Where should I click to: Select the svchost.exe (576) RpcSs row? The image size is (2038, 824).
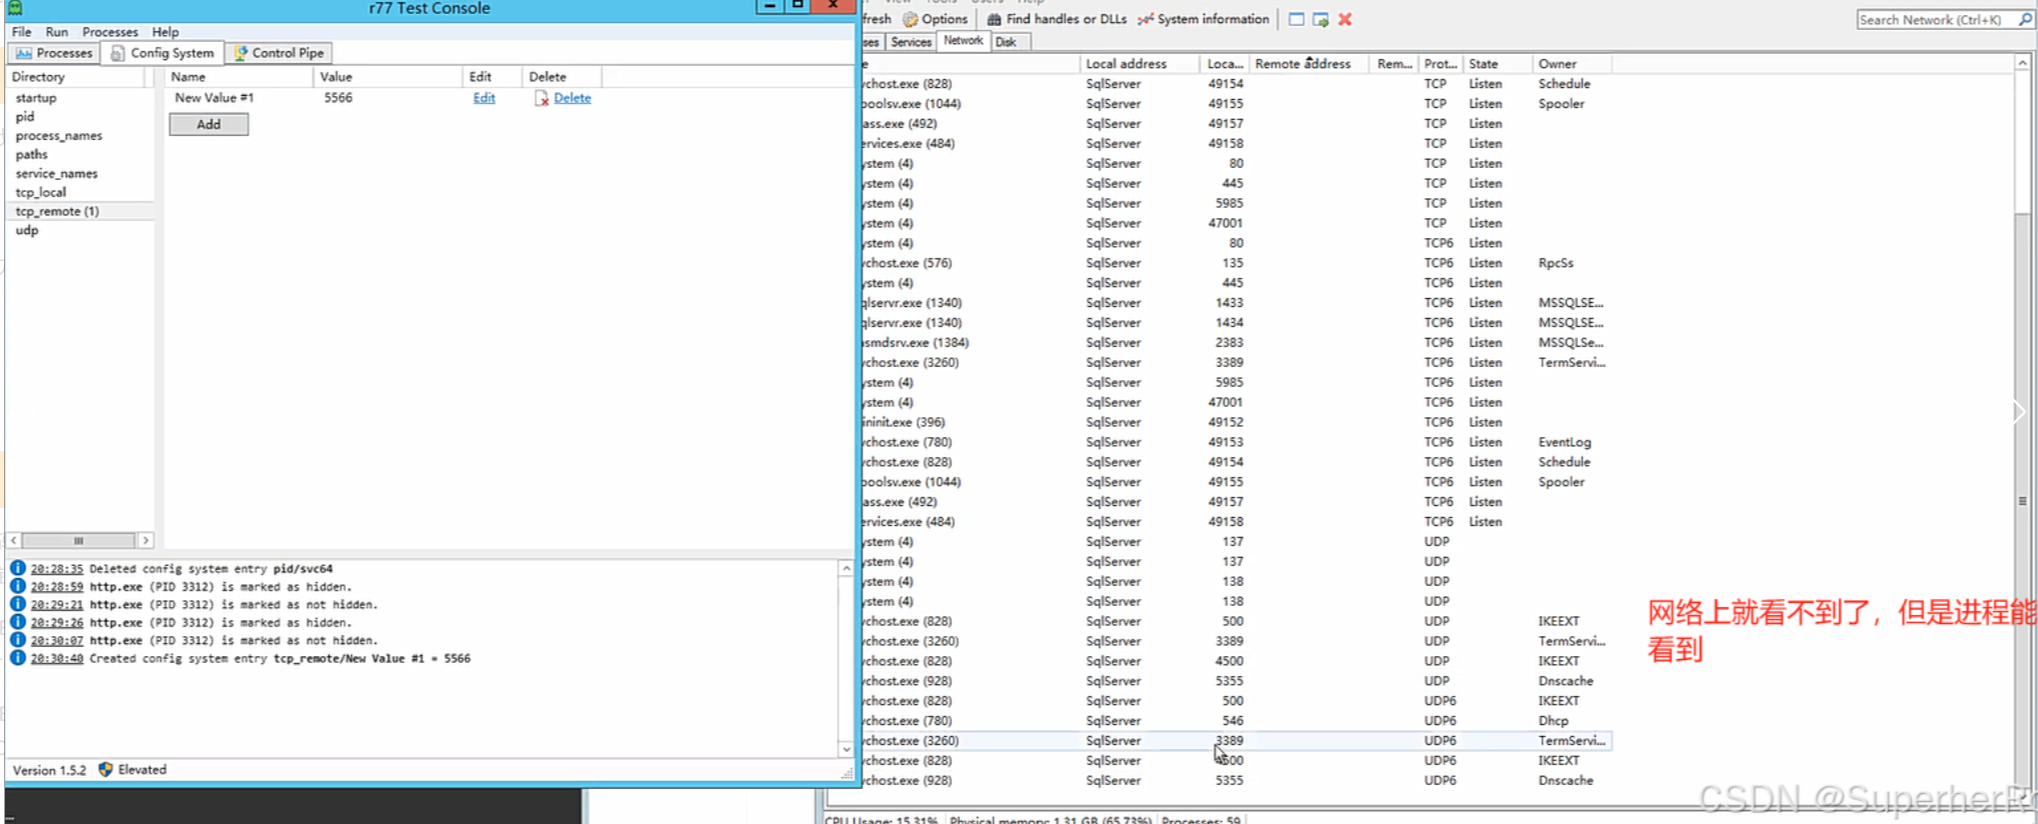(x=1236, y=263)
